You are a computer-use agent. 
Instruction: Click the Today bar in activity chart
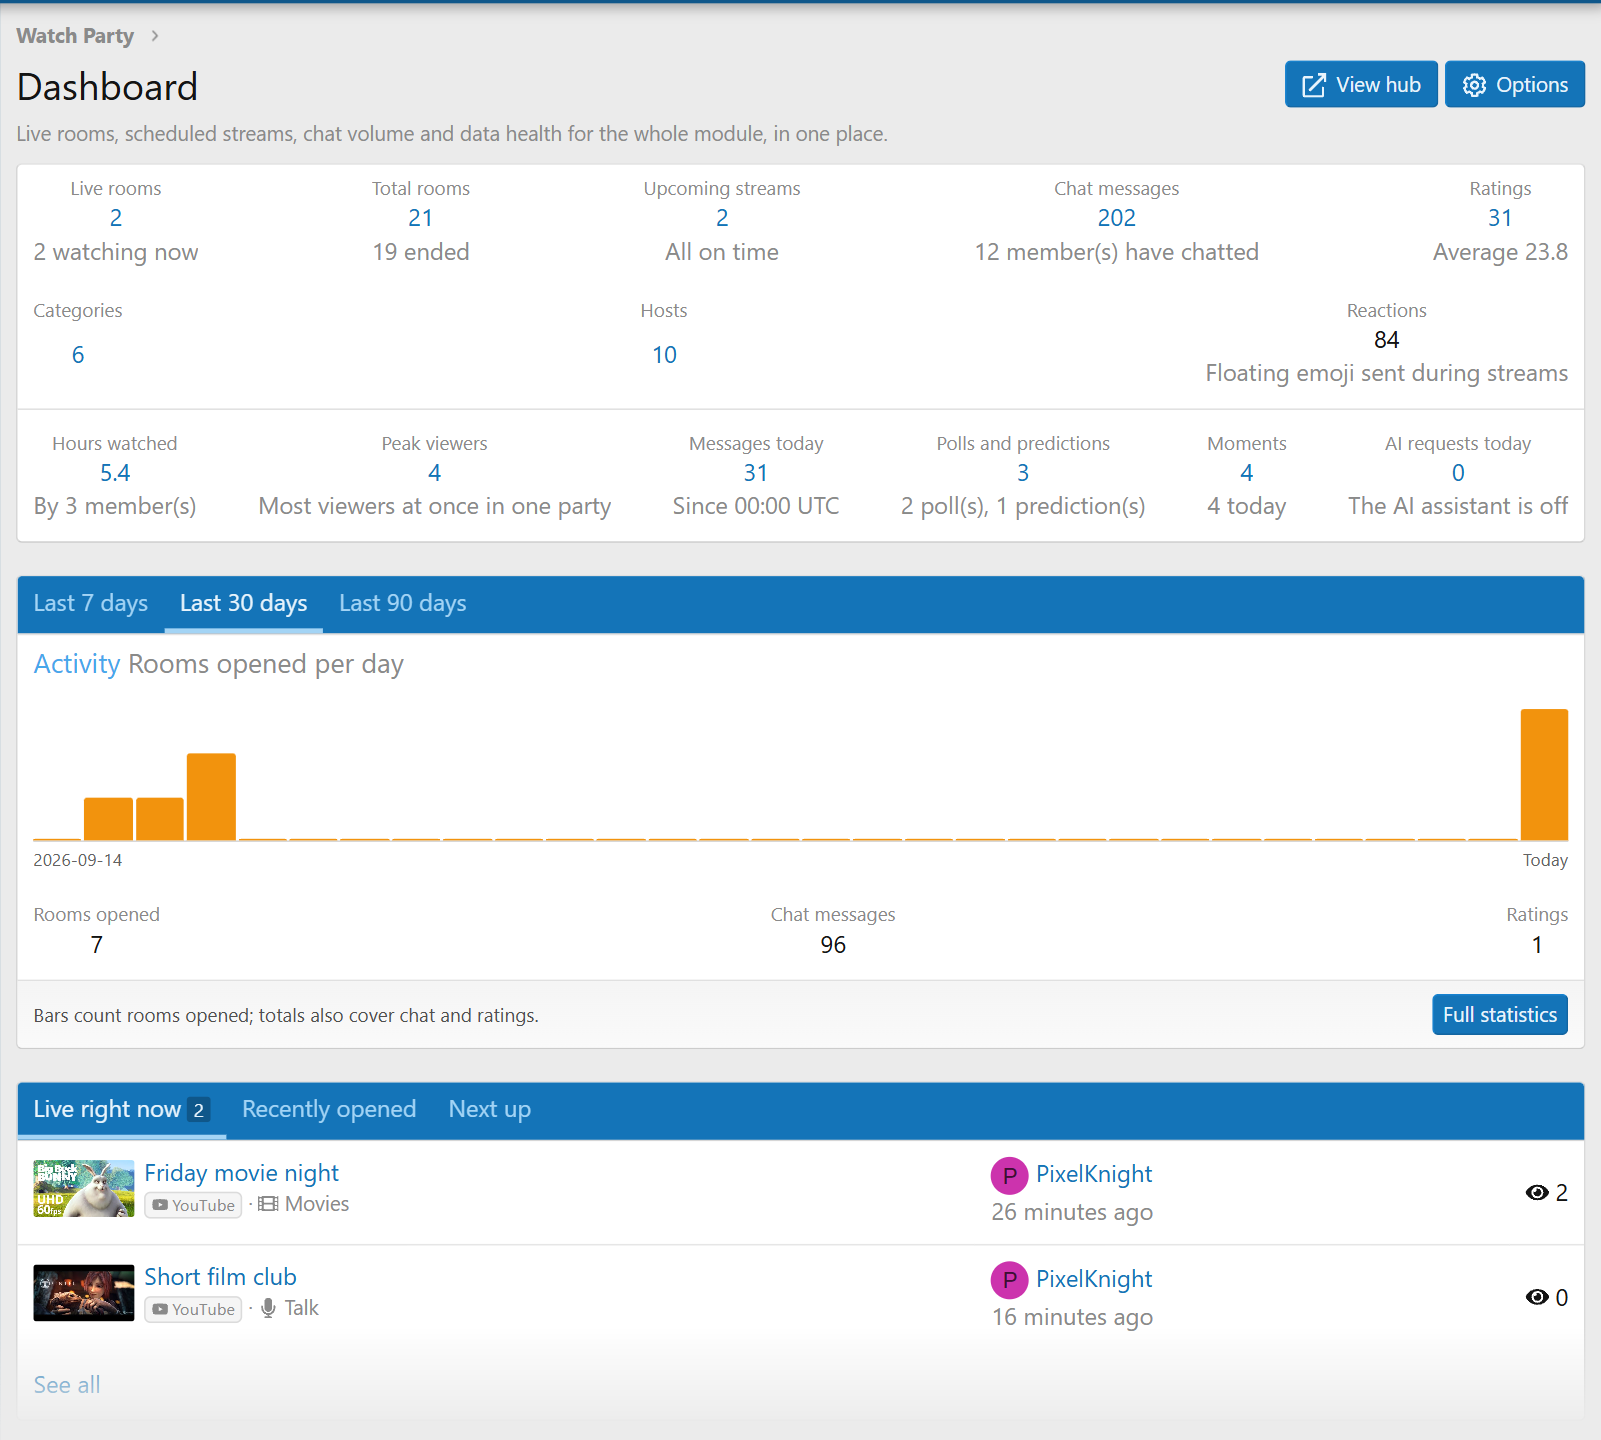coord(1544,775)
